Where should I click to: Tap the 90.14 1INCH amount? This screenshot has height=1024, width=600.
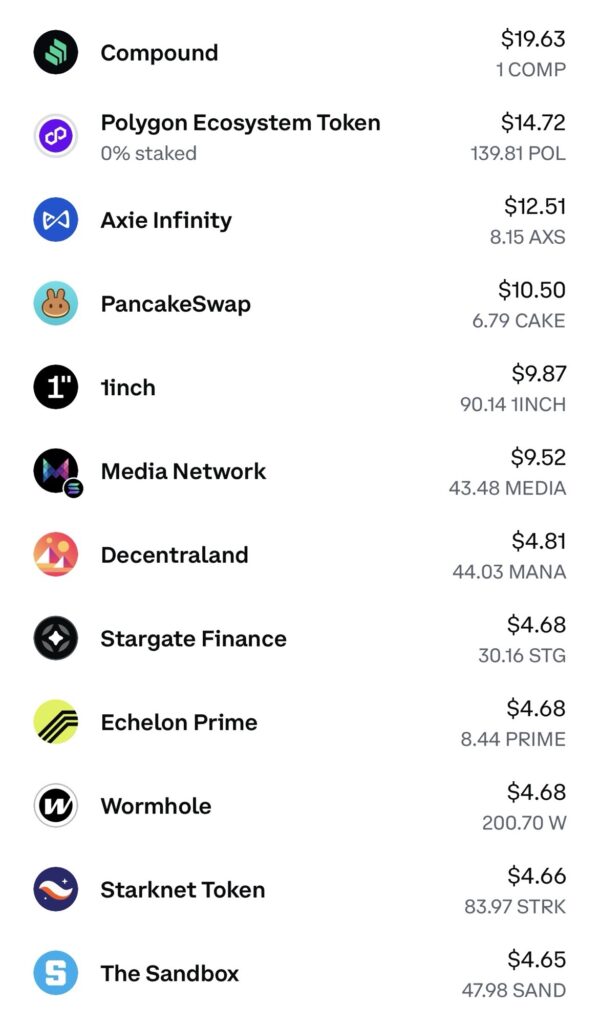click(x=513, y=405)
